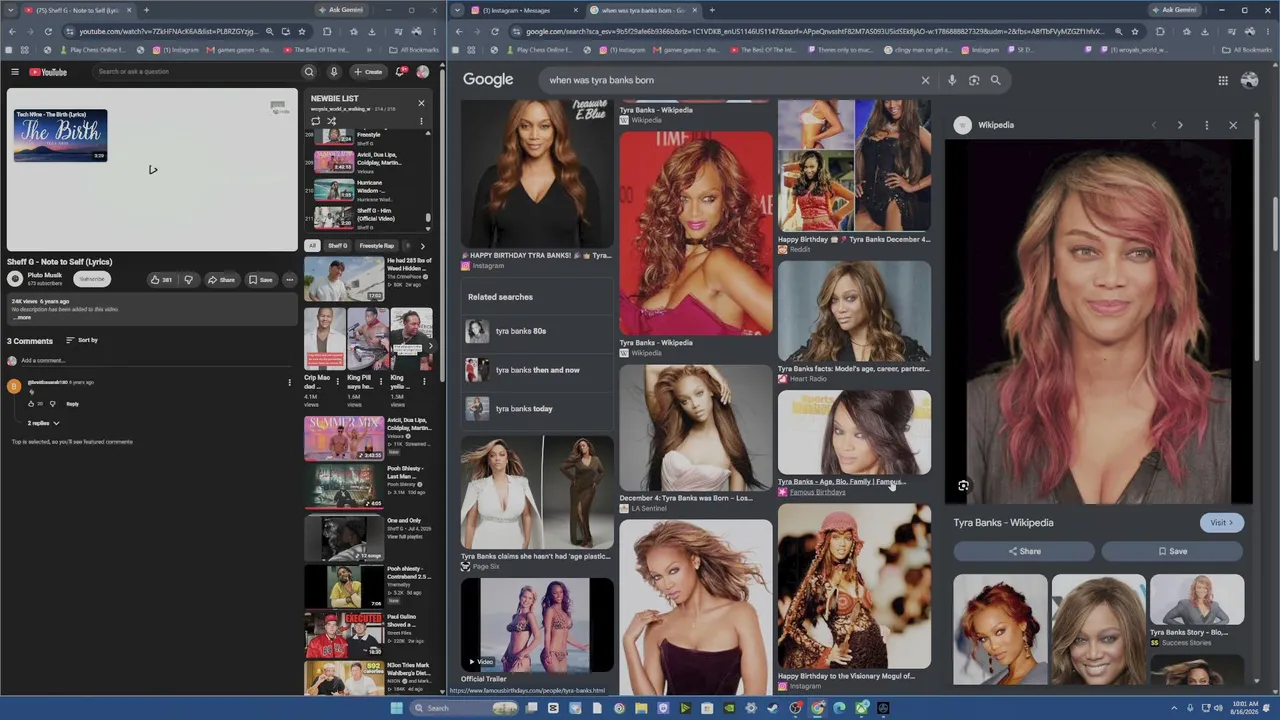Go to the next image in preview panel
The height and width of the screenshot is (720, 1280).
pos(1180,125)
